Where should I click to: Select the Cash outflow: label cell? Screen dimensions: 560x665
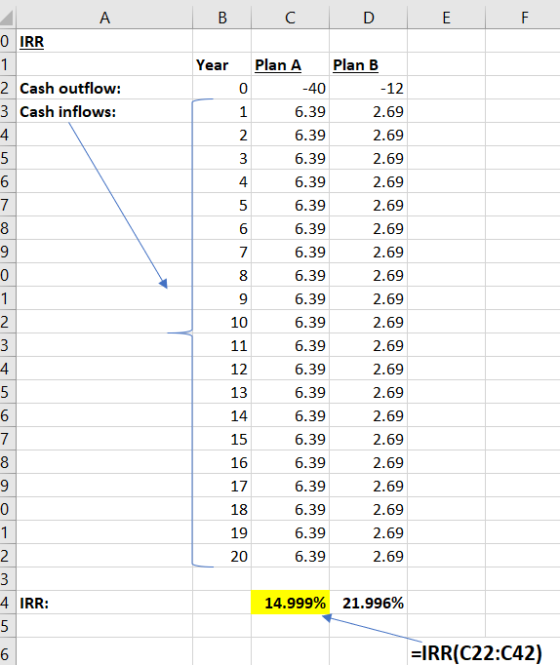pyautogui.click(x=104, y=88)
